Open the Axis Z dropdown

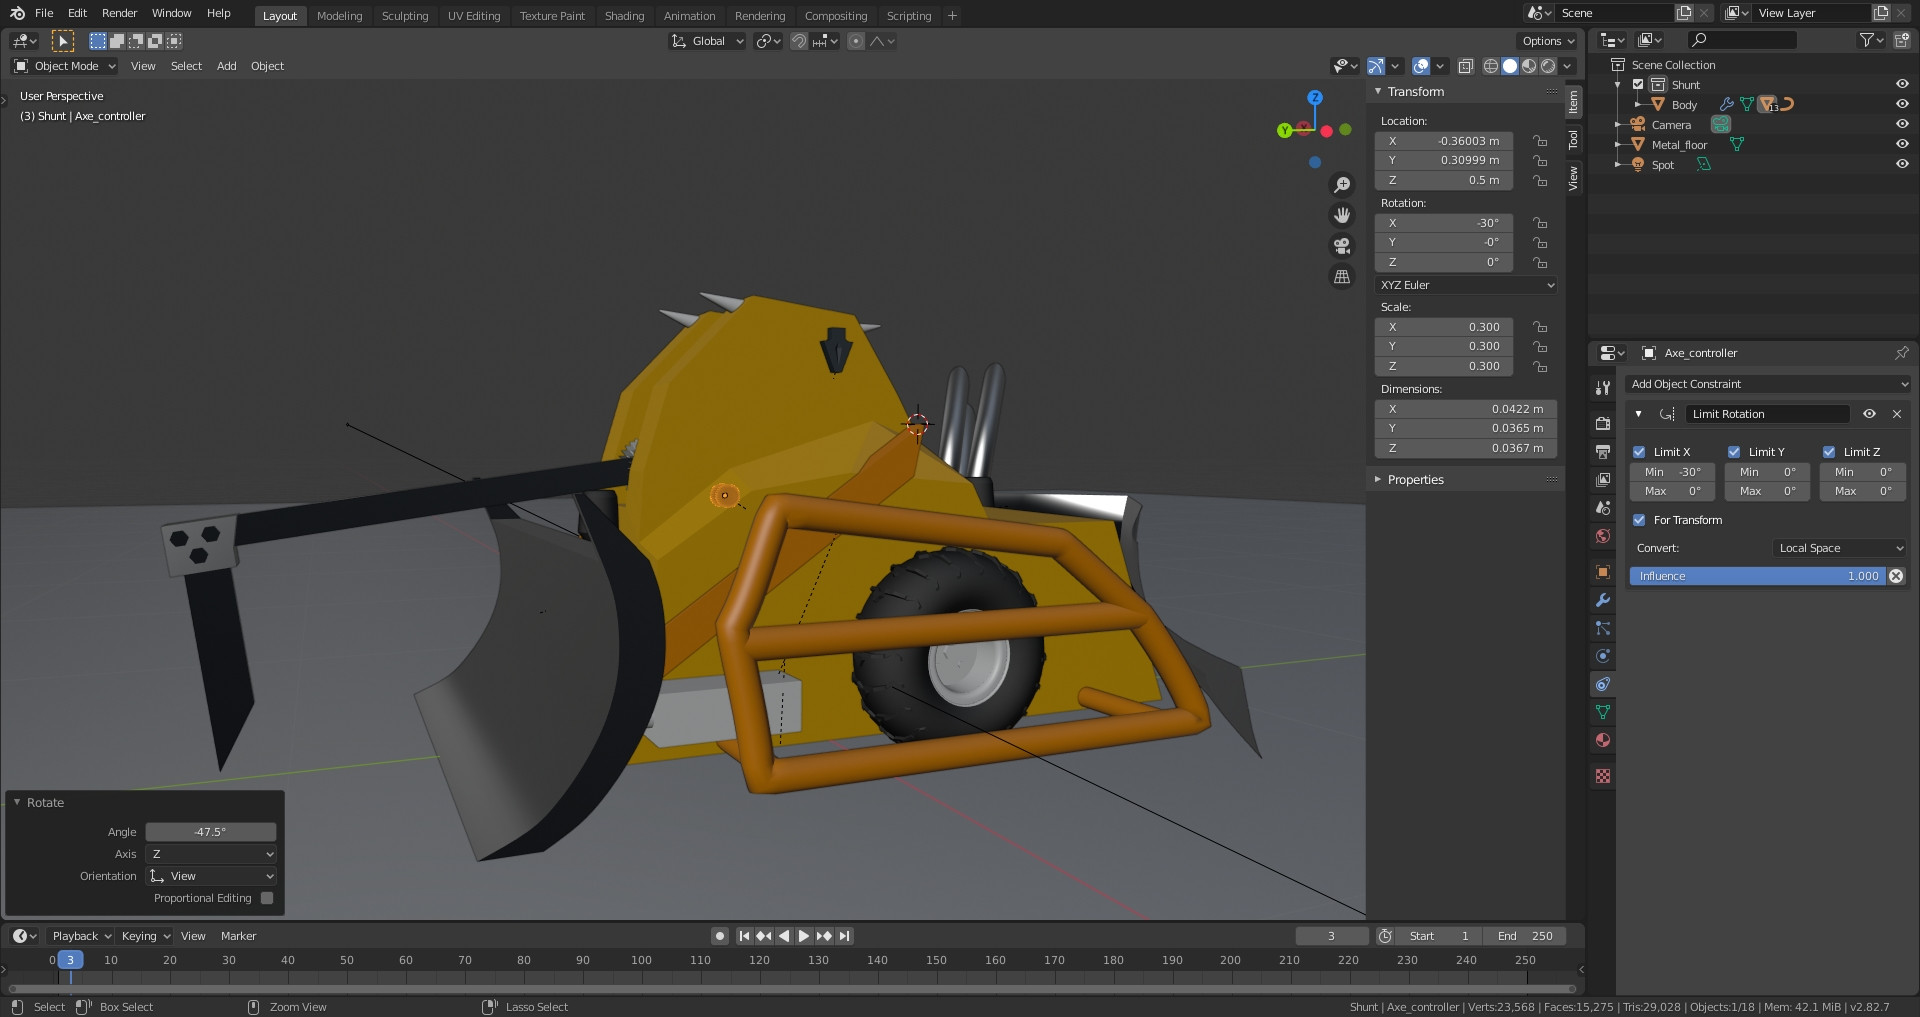pyautogui.click(x=211, y=854)
